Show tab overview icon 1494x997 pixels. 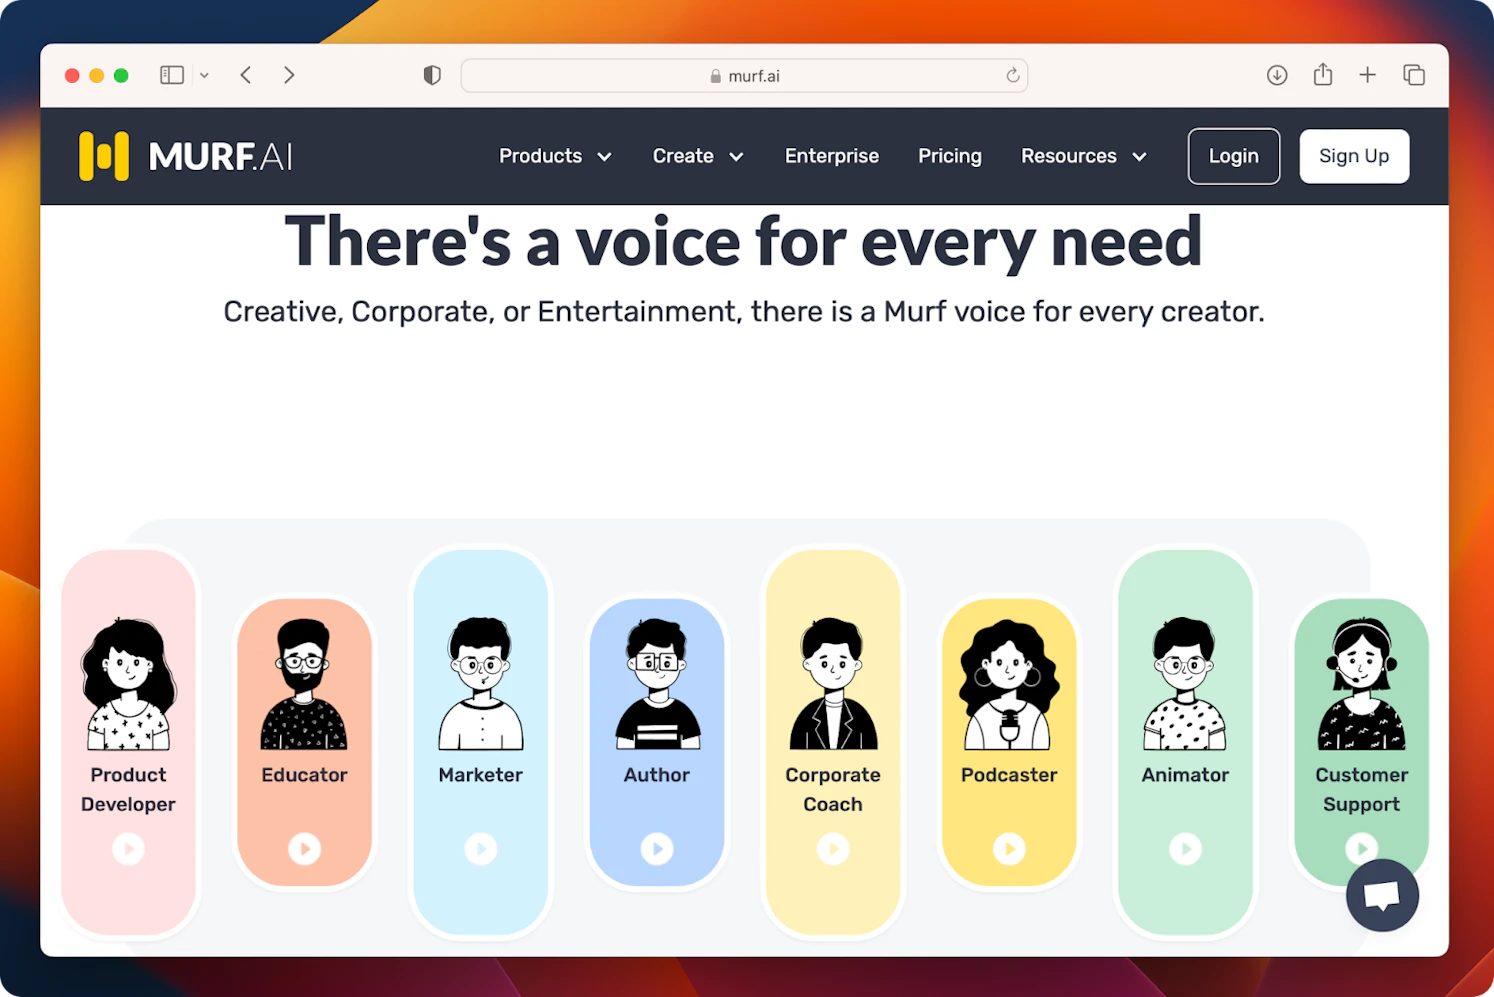click(x=1414, y=75)
